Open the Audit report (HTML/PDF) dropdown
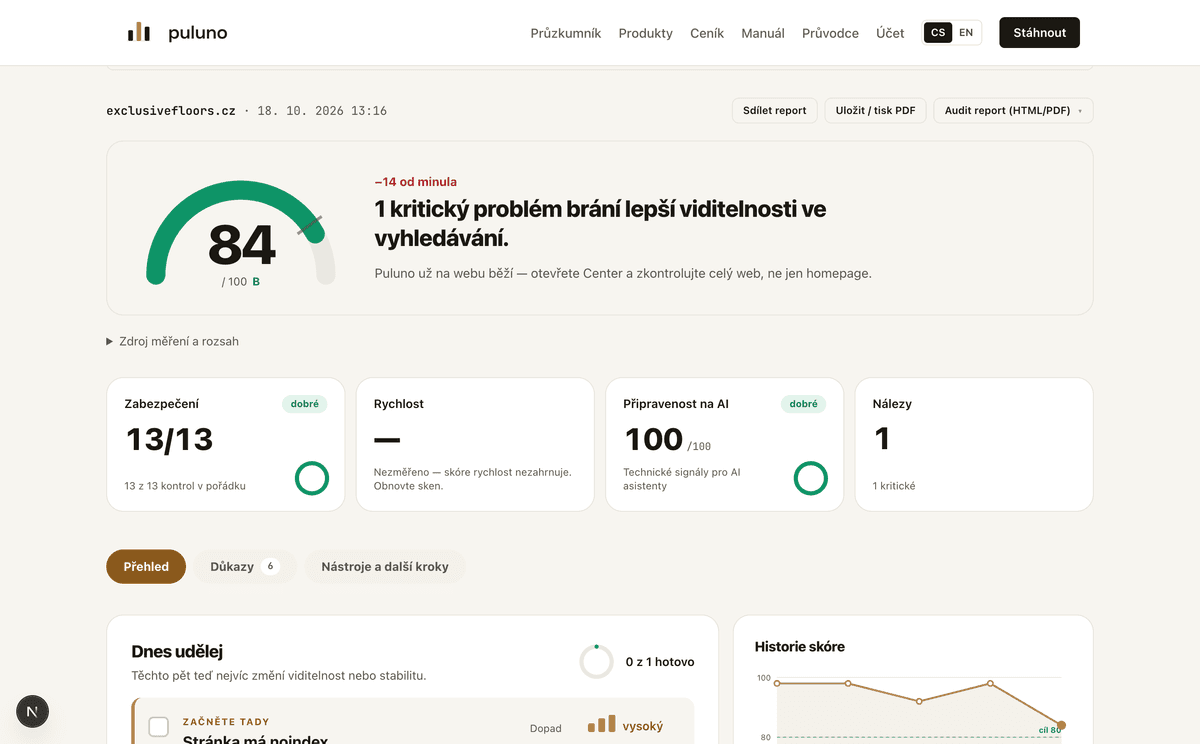 tap(1013, 110)
